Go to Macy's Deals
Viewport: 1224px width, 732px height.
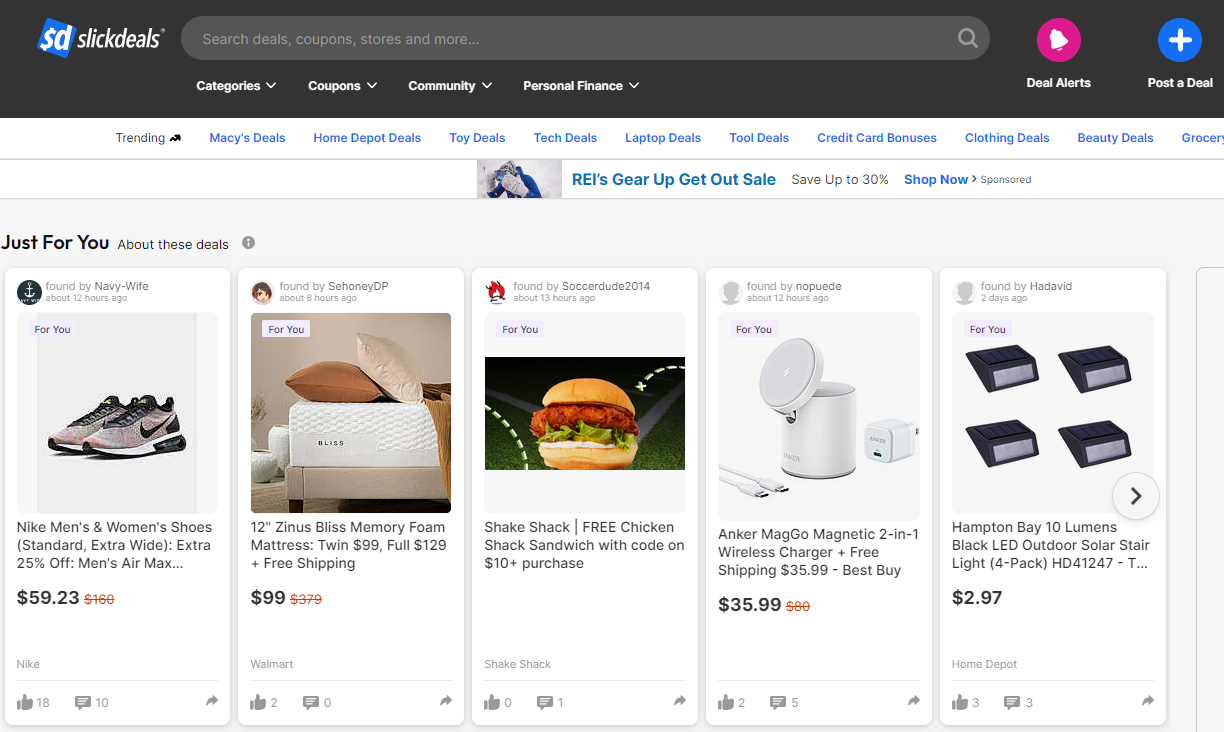(247, 138)
